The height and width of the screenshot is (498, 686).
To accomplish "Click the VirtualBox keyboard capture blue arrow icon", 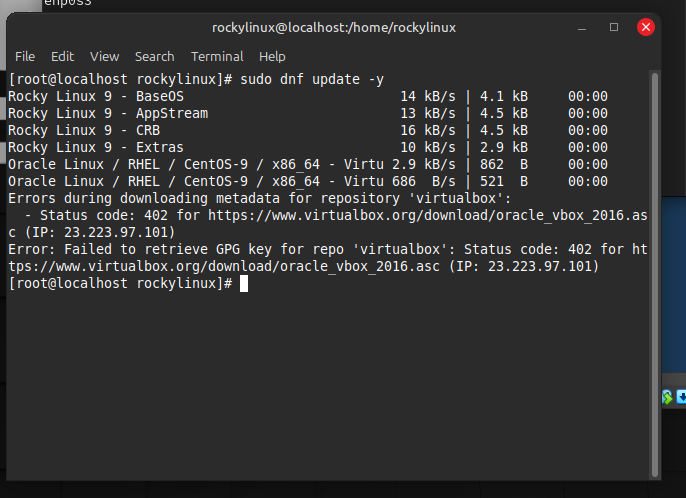I will (x=681, y=397).
